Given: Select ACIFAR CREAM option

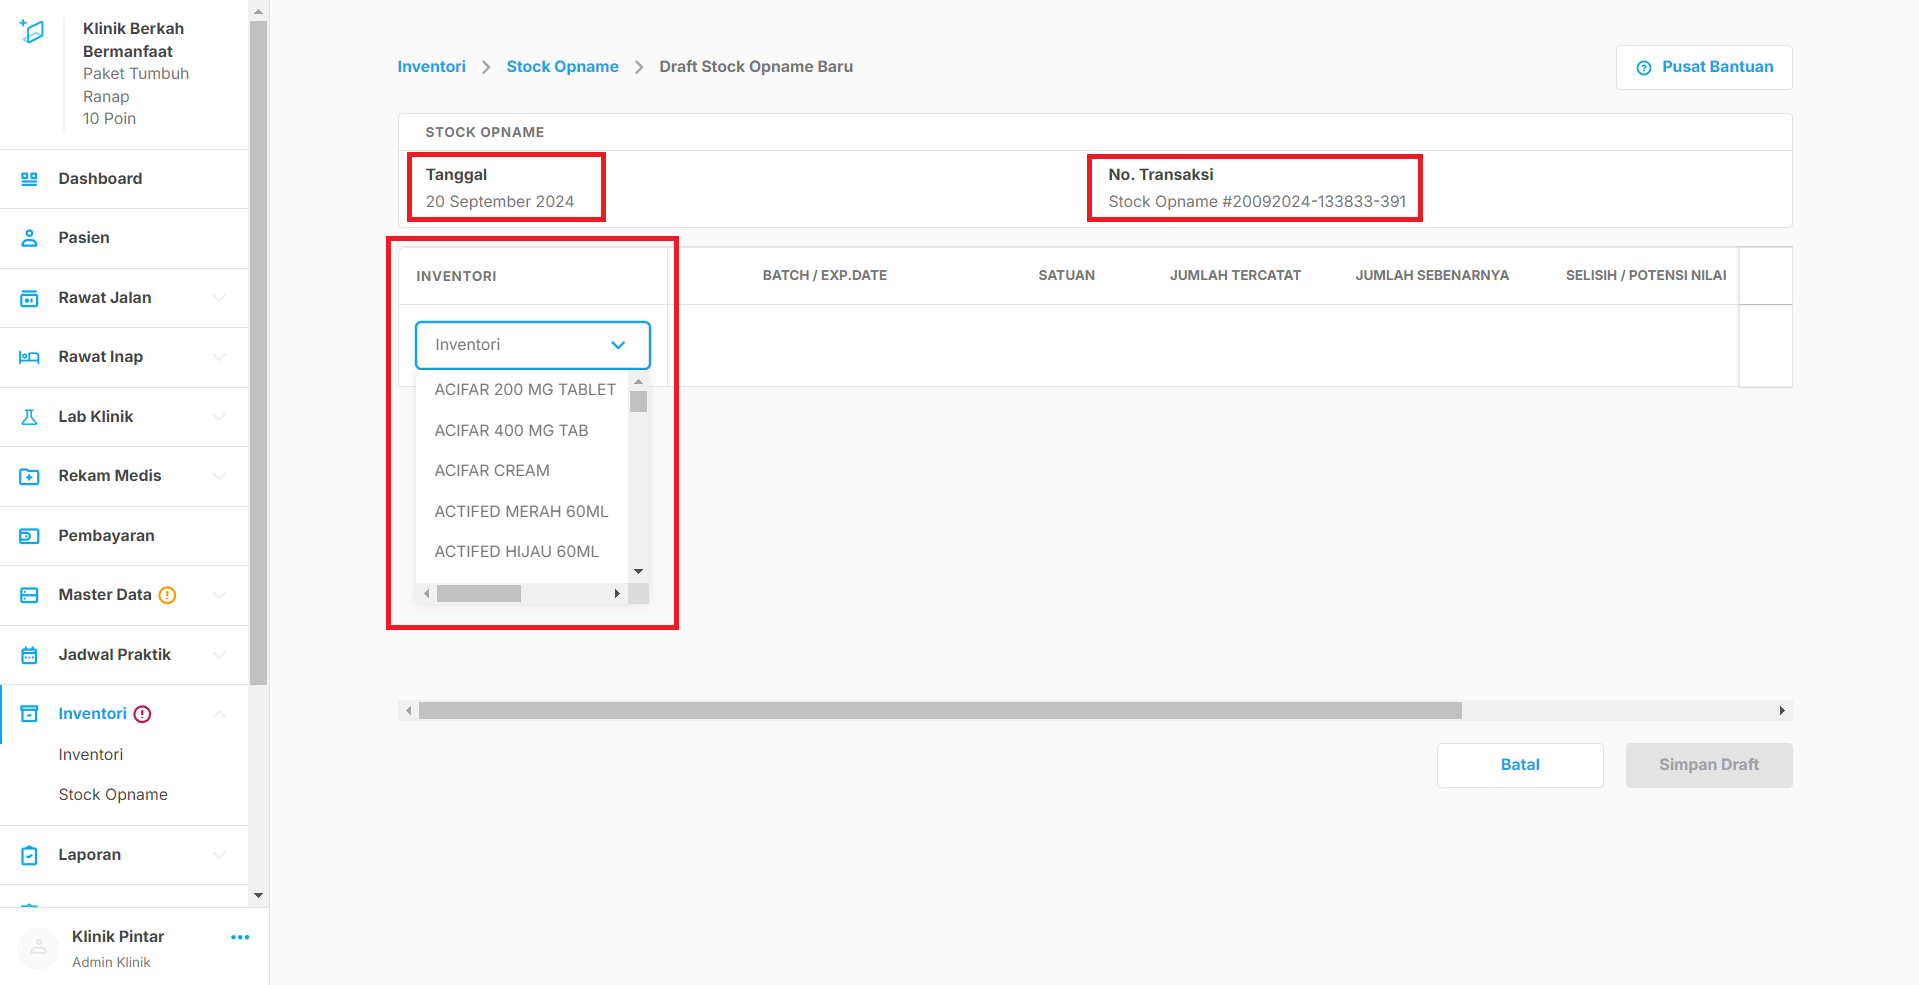Looking at the screenshot, I should tap(492, 471).
